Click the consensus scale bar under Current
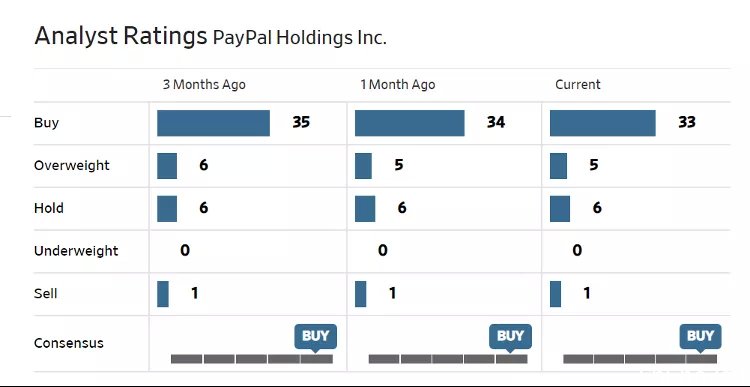The image size is (750, 387). click(640, 359)
